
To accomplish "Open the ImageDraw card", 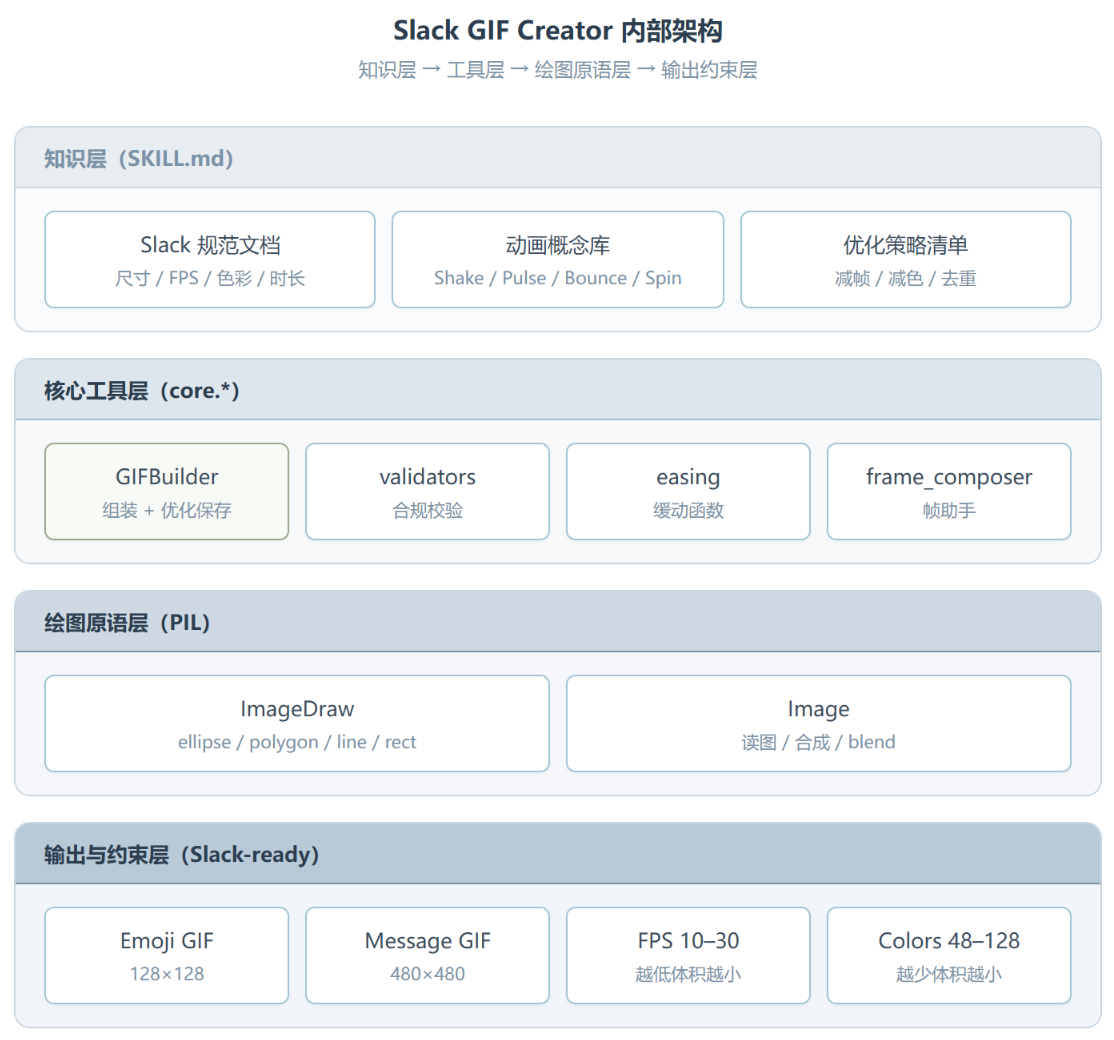I will (x=297, y=723).
